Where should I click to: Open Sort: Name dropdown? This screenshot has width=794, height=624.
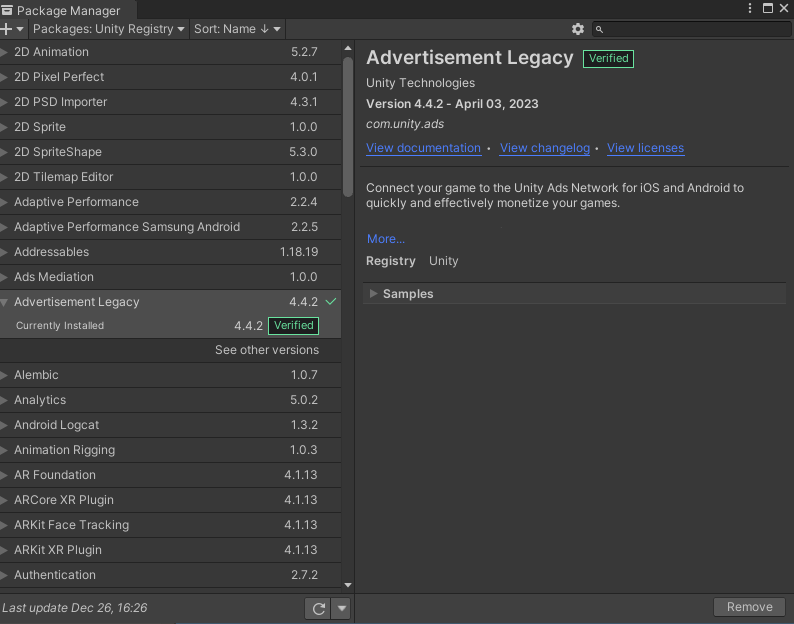[237, 29]
